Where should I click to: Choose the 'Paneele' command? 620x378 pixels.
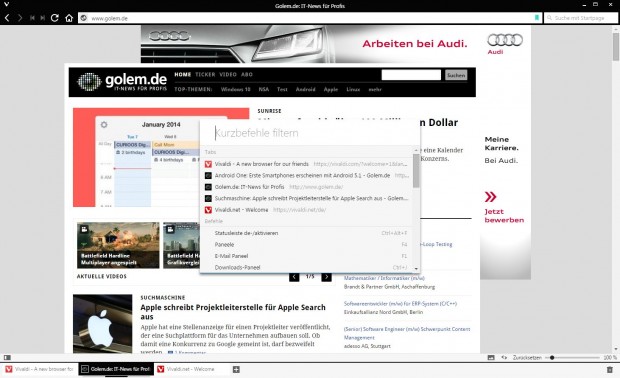pyautogui.click(x=307, y=244)
